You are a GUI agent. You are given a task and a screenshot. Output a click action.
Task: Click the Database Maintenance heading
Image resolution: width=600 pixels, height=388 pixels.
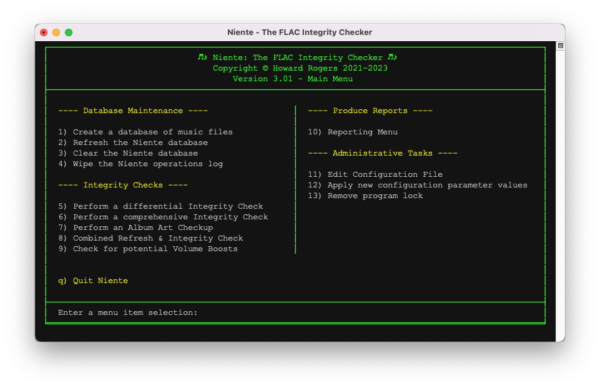[x=133, y=111]
